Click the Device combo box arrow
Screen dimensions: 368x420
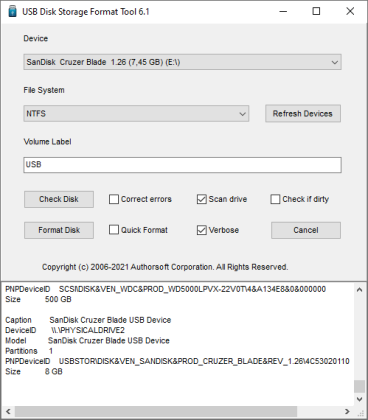334,62
